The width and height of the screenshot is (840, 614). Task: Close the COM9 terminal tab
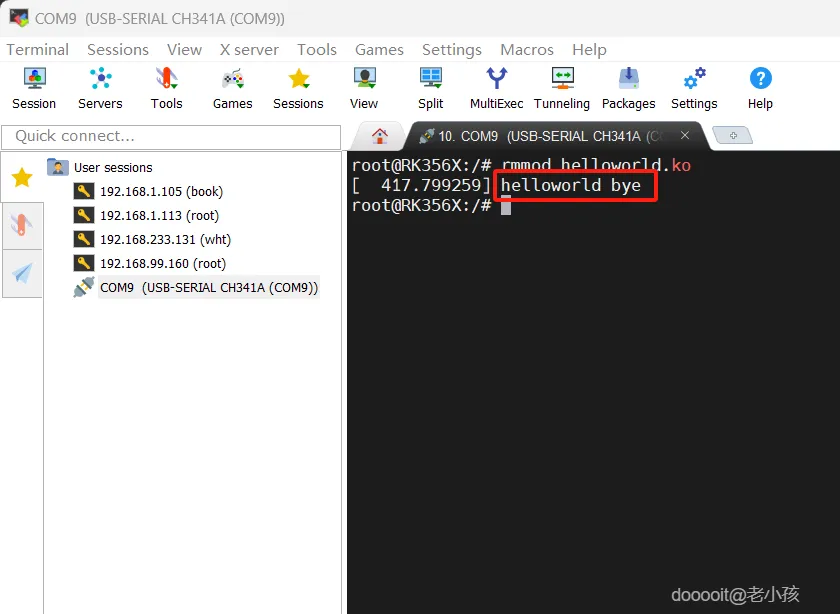click(685, 136)
